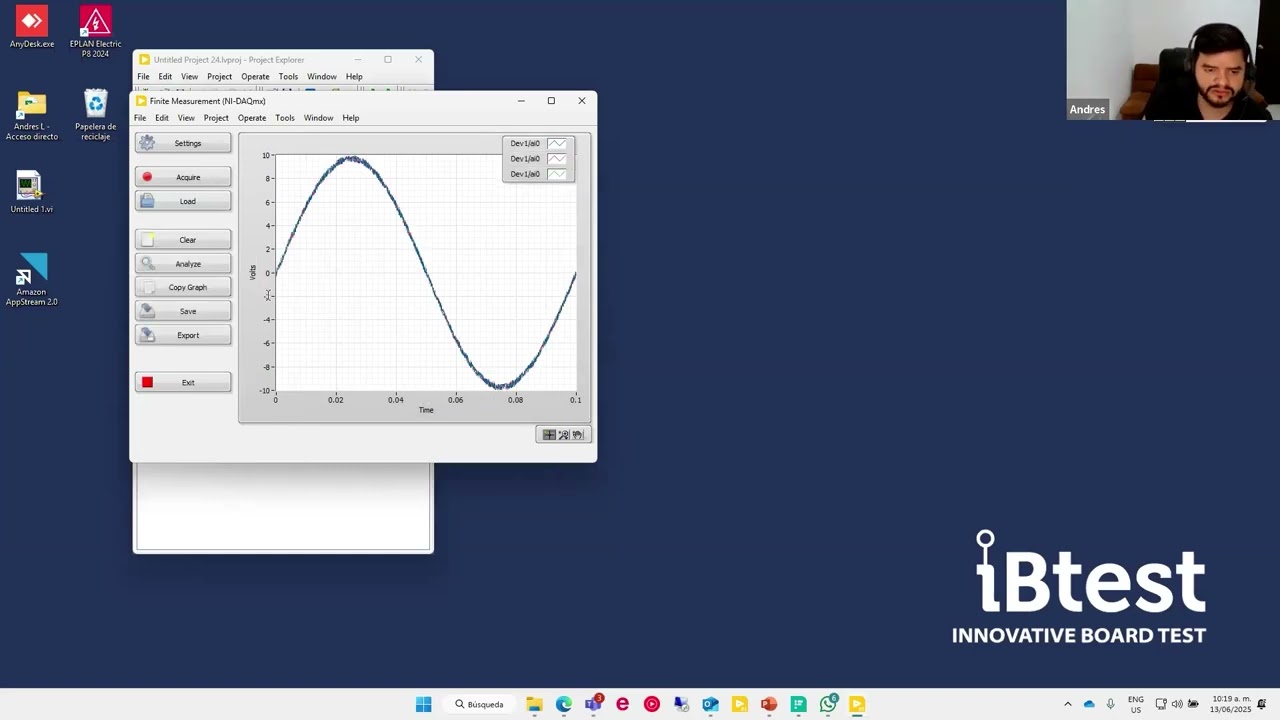Select the Amazon AppStream 2.0 desktop icon

click(32, 280)
